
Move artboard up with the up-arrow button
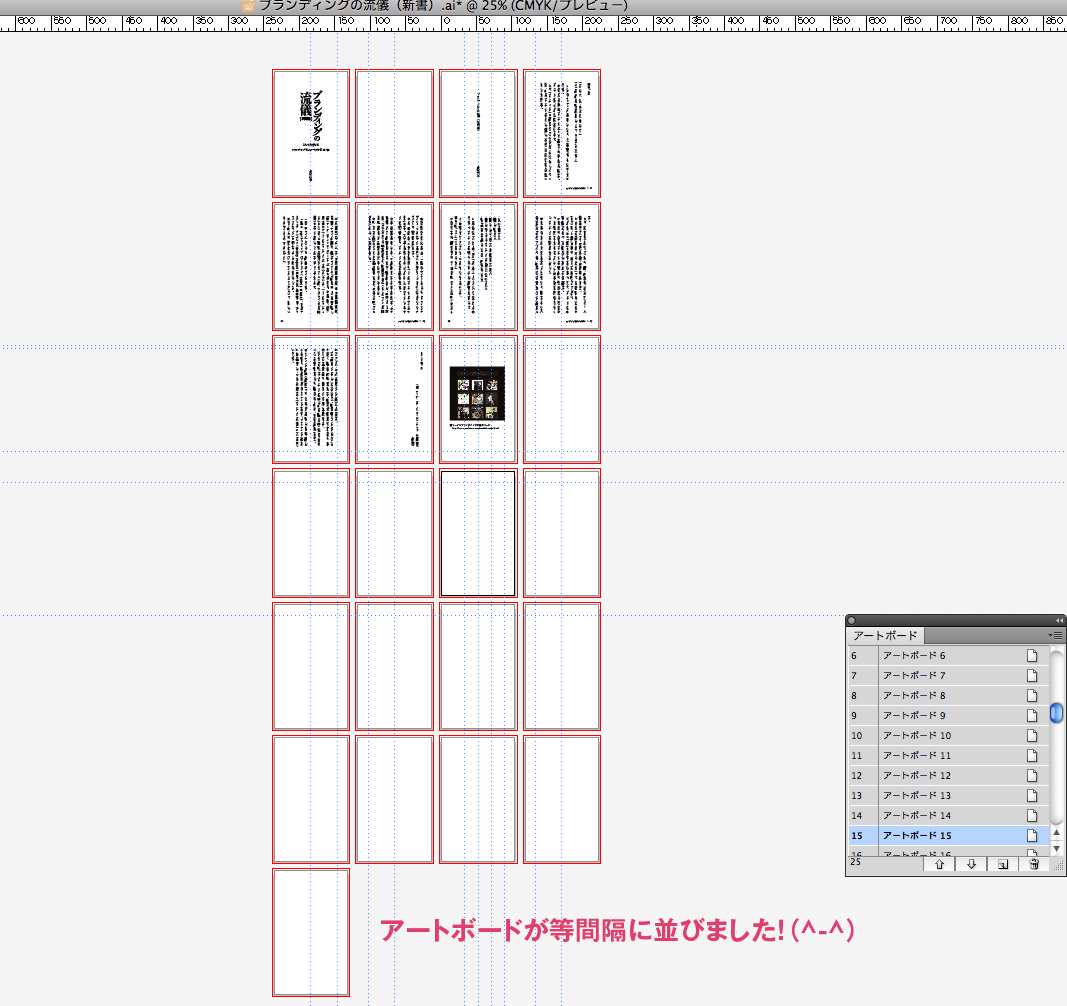click(x=939, y=864)
